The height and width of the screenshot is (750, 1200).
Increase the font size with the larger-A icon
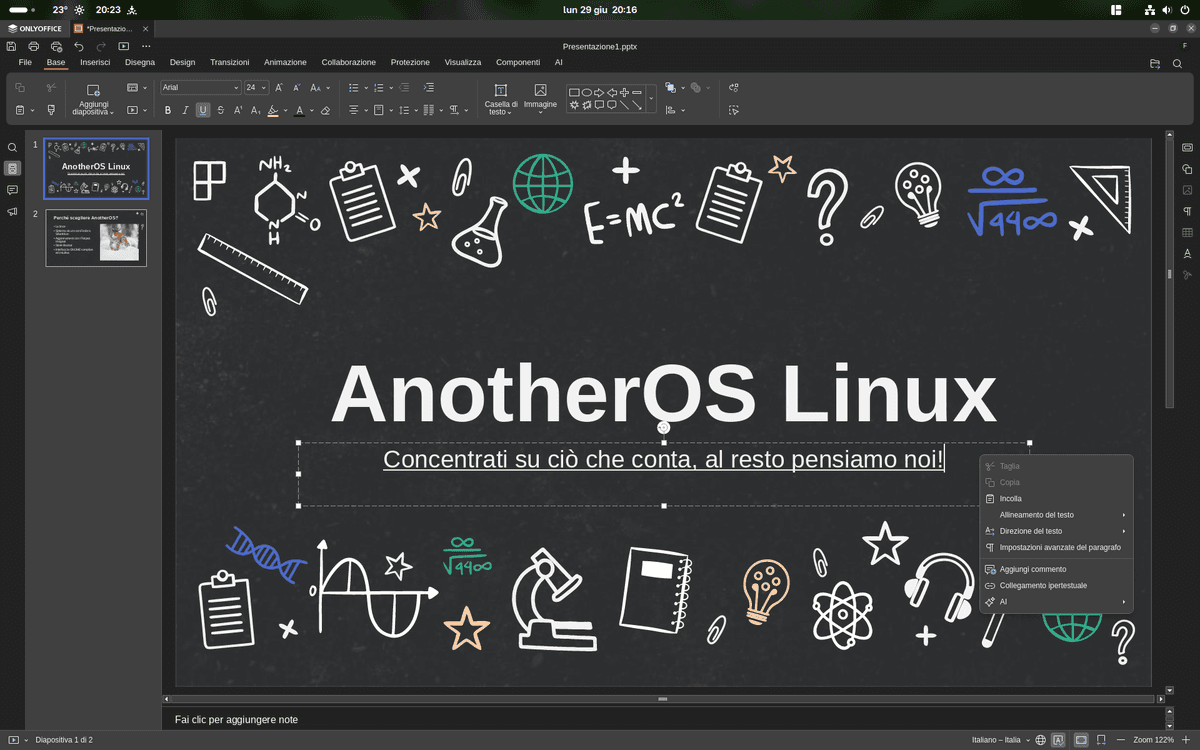(279, 88)
